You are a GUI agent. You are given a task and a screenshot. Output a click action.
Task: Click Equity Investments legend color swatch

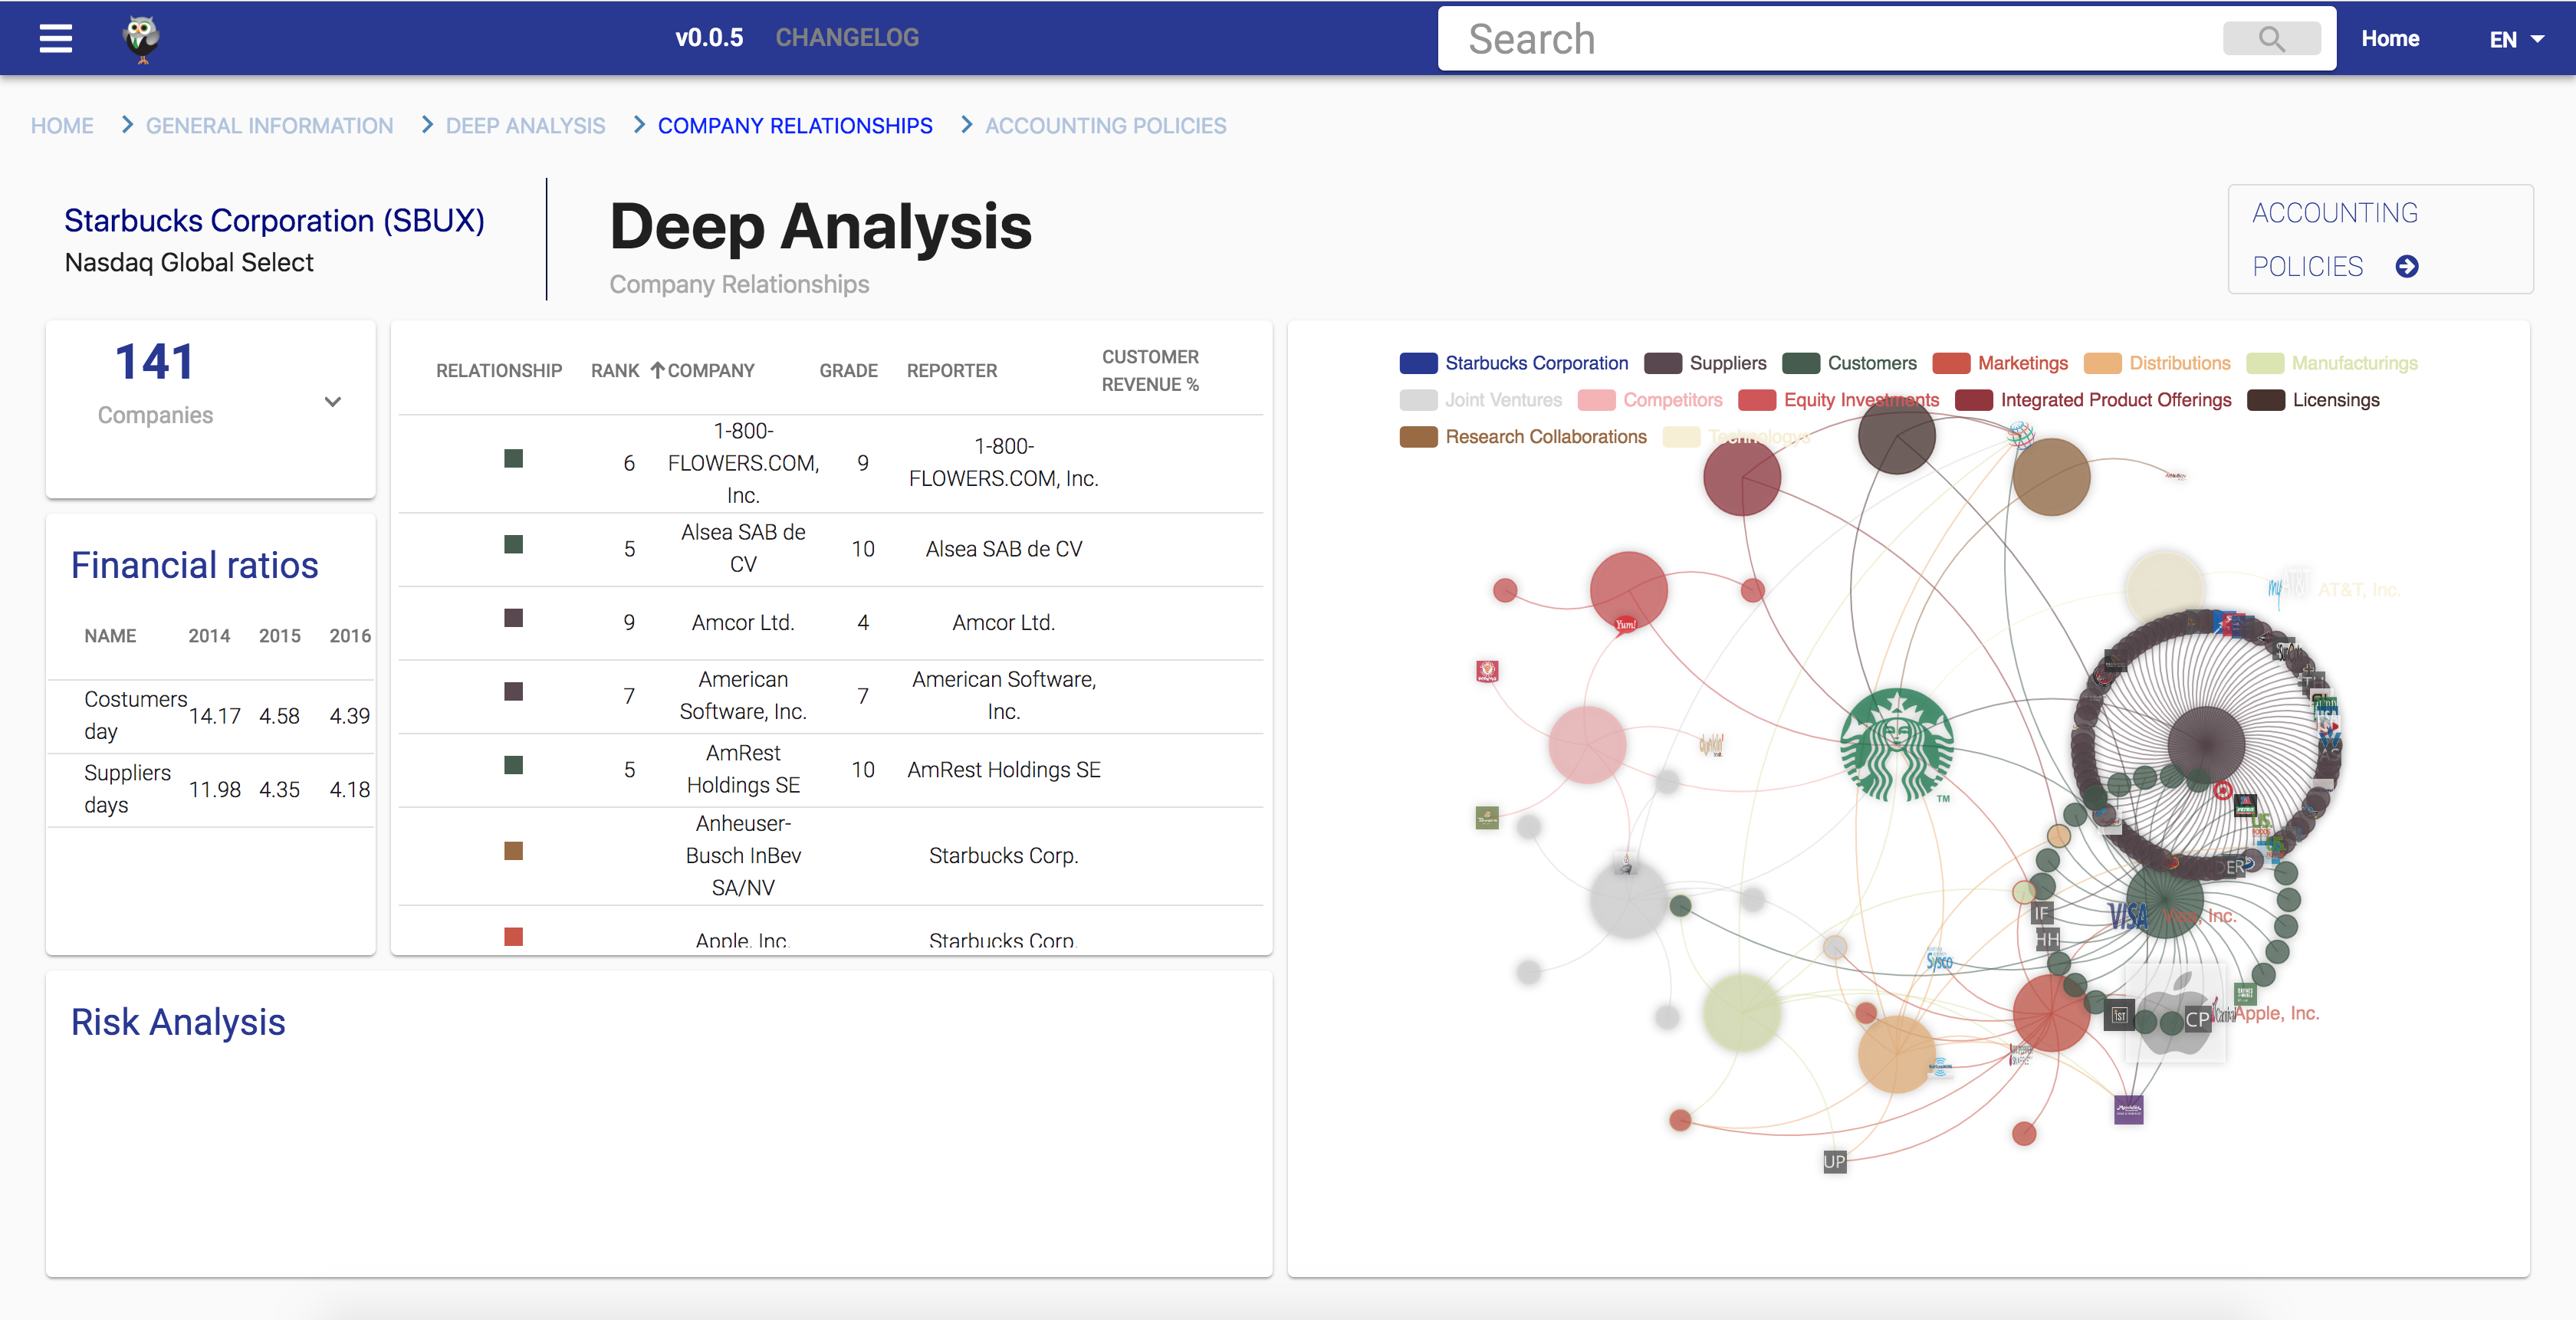[x=1756, y=400]
